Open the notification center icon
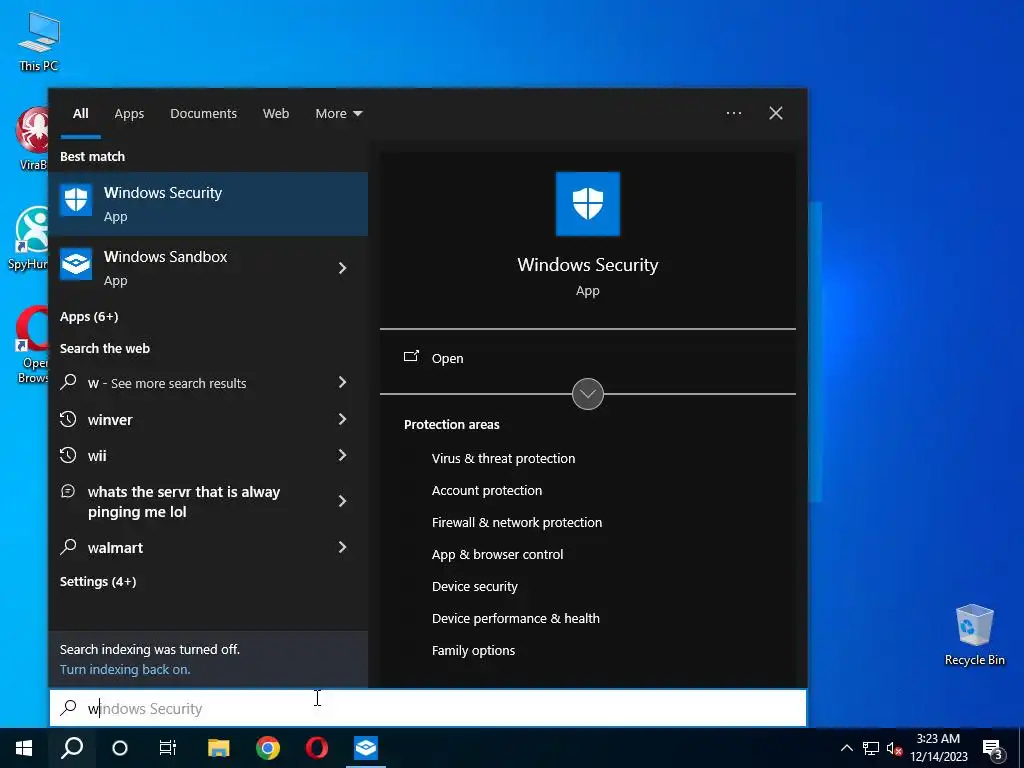The image size is (1024, 768). point(993,749)
